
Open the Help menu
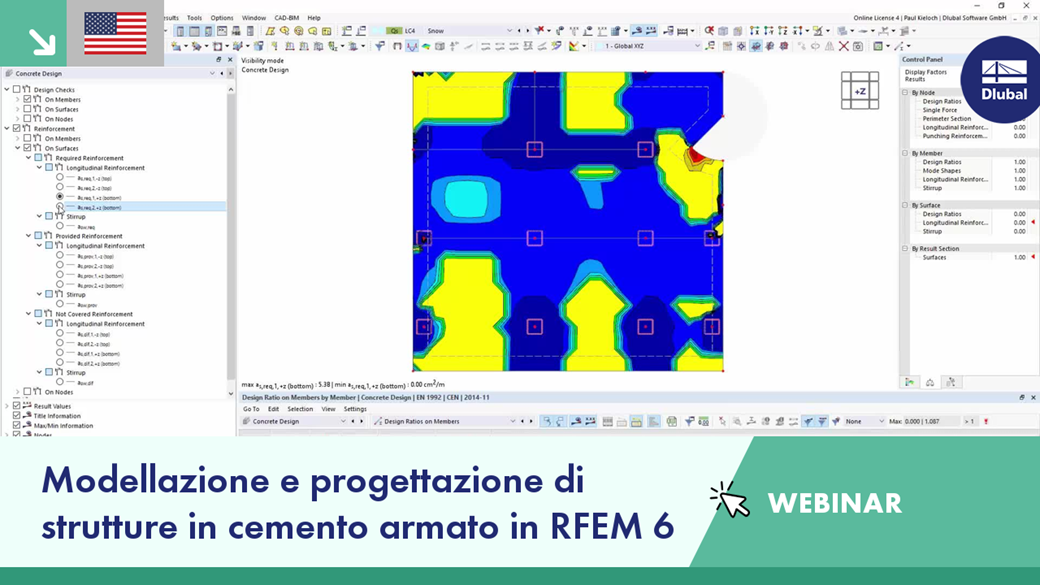coord(314,18)
